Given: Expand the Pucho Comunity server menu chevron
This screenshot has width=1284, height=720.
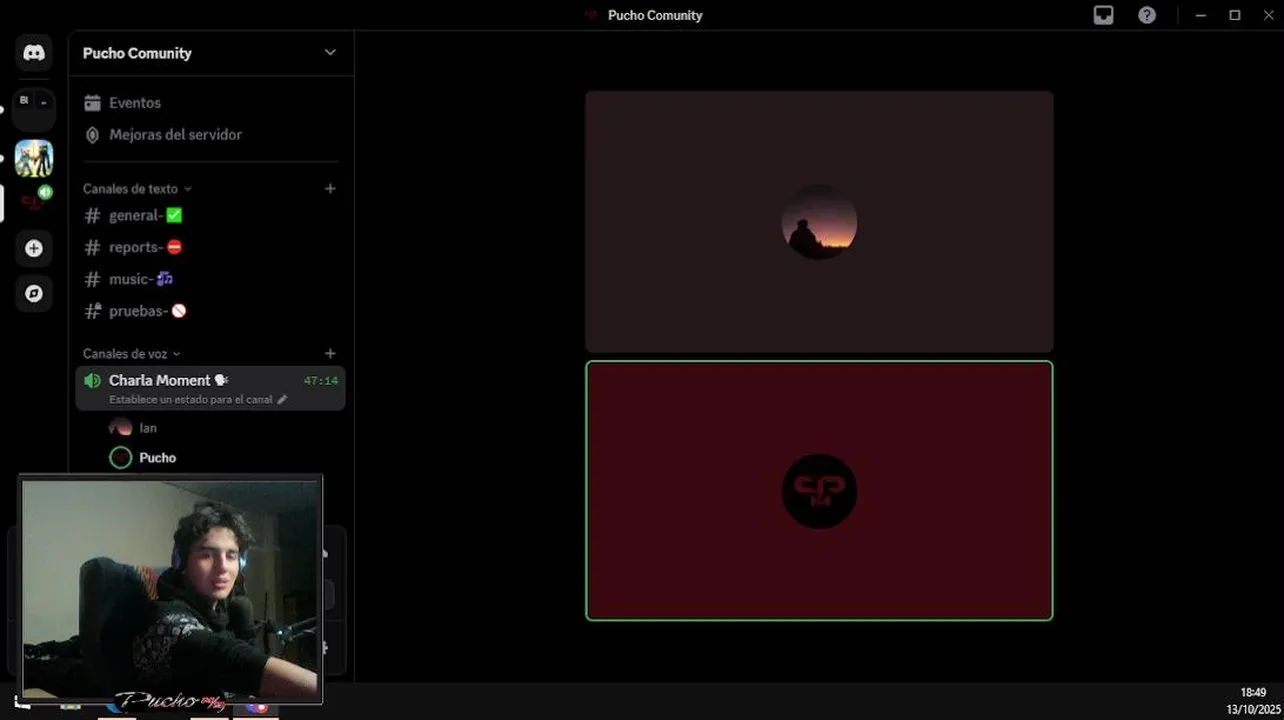Looking at the screenshot, I should pyautogui.click(x=330, y=52).
